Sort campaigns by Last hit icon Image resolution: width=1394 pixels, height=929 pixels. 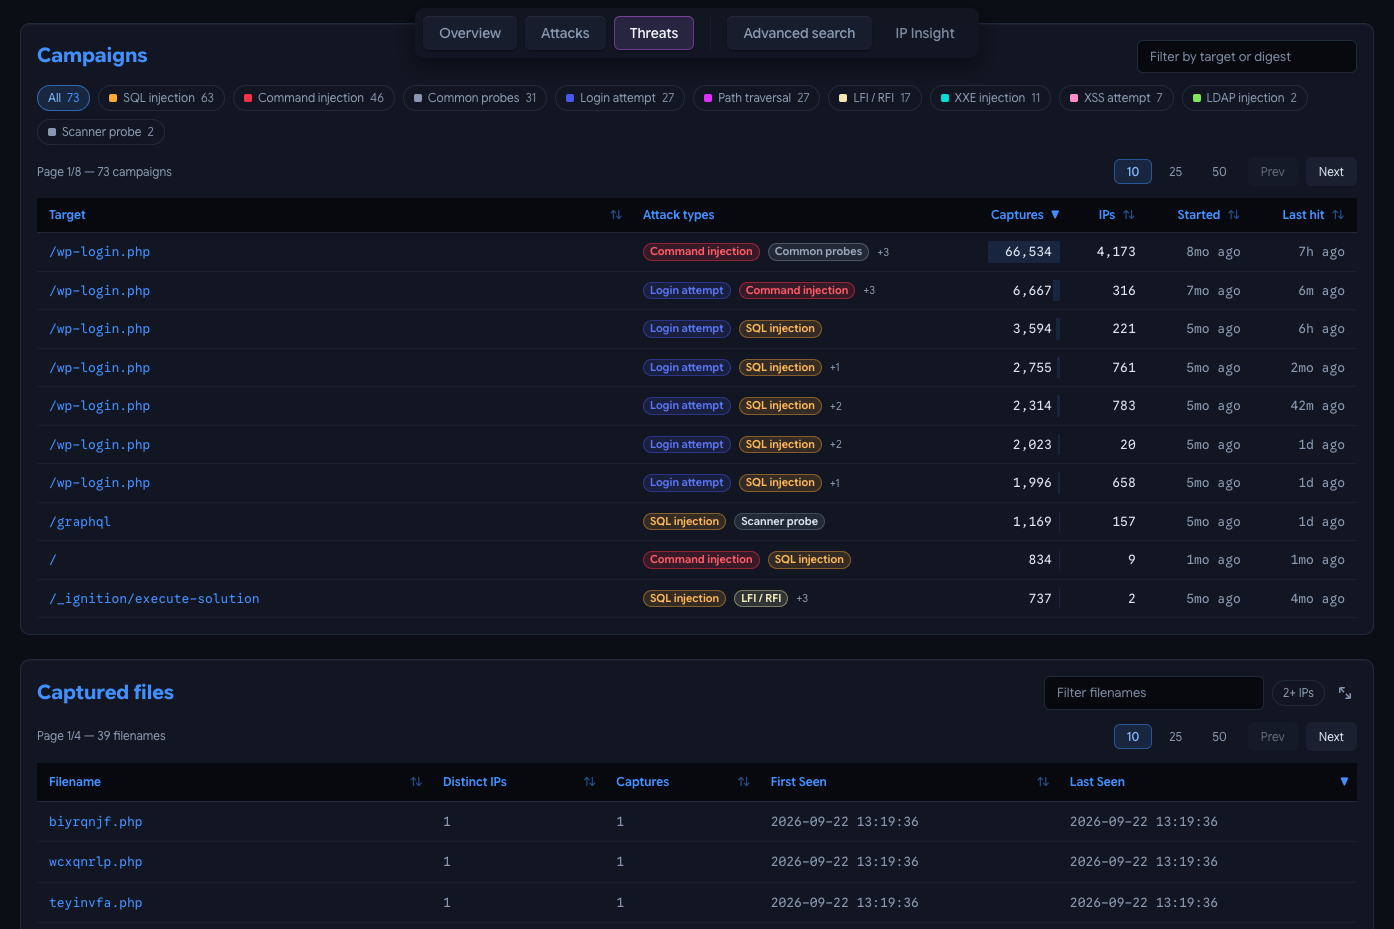coord(1338,215)
